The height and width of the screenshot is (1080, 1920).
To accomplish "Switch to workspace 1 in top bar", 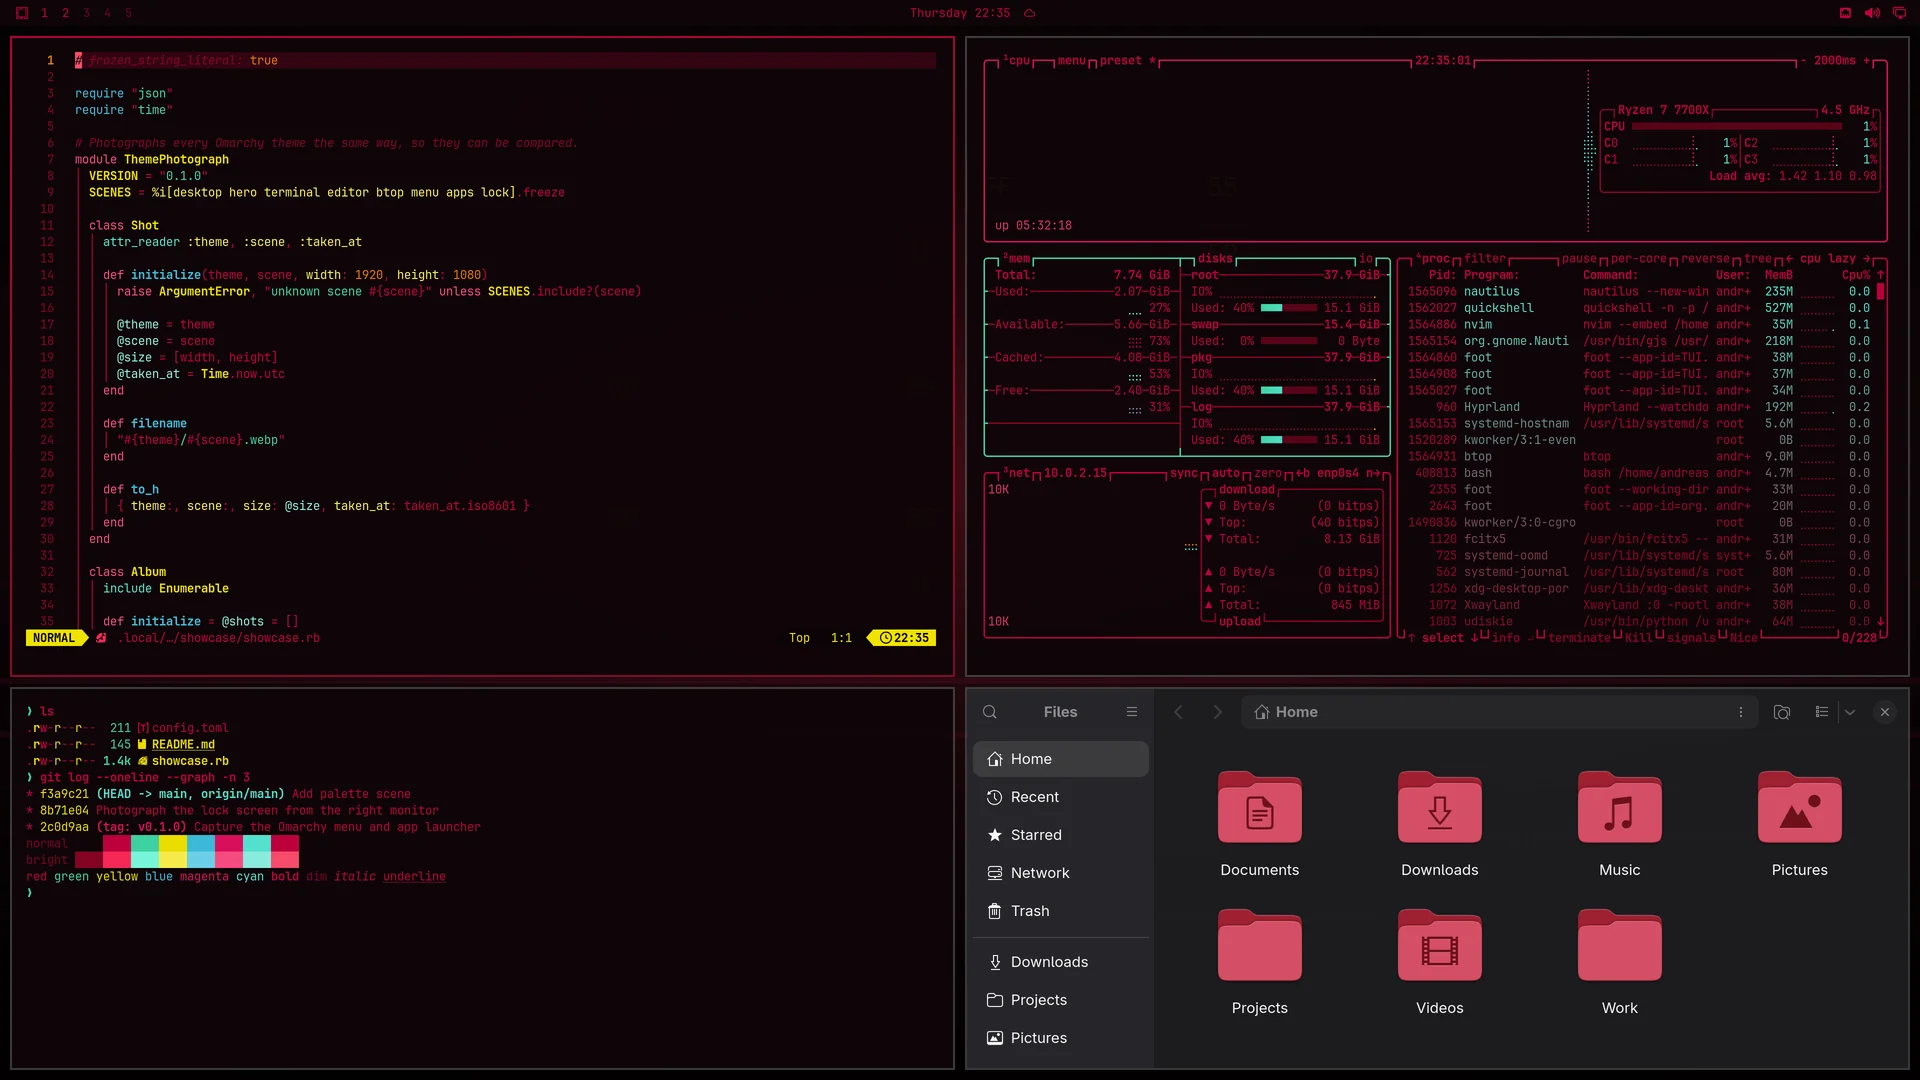I will pos(44,13).
